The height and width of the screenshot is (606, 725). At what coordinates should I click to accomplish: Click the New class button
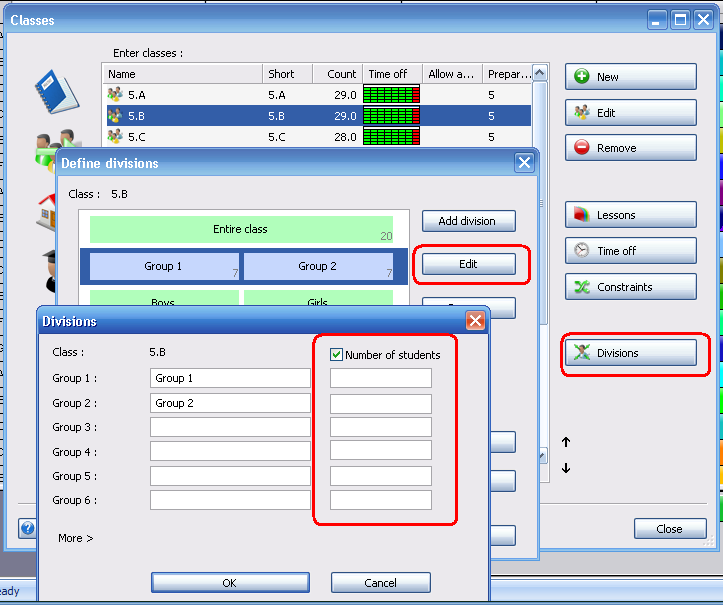[x=630, y=77]
